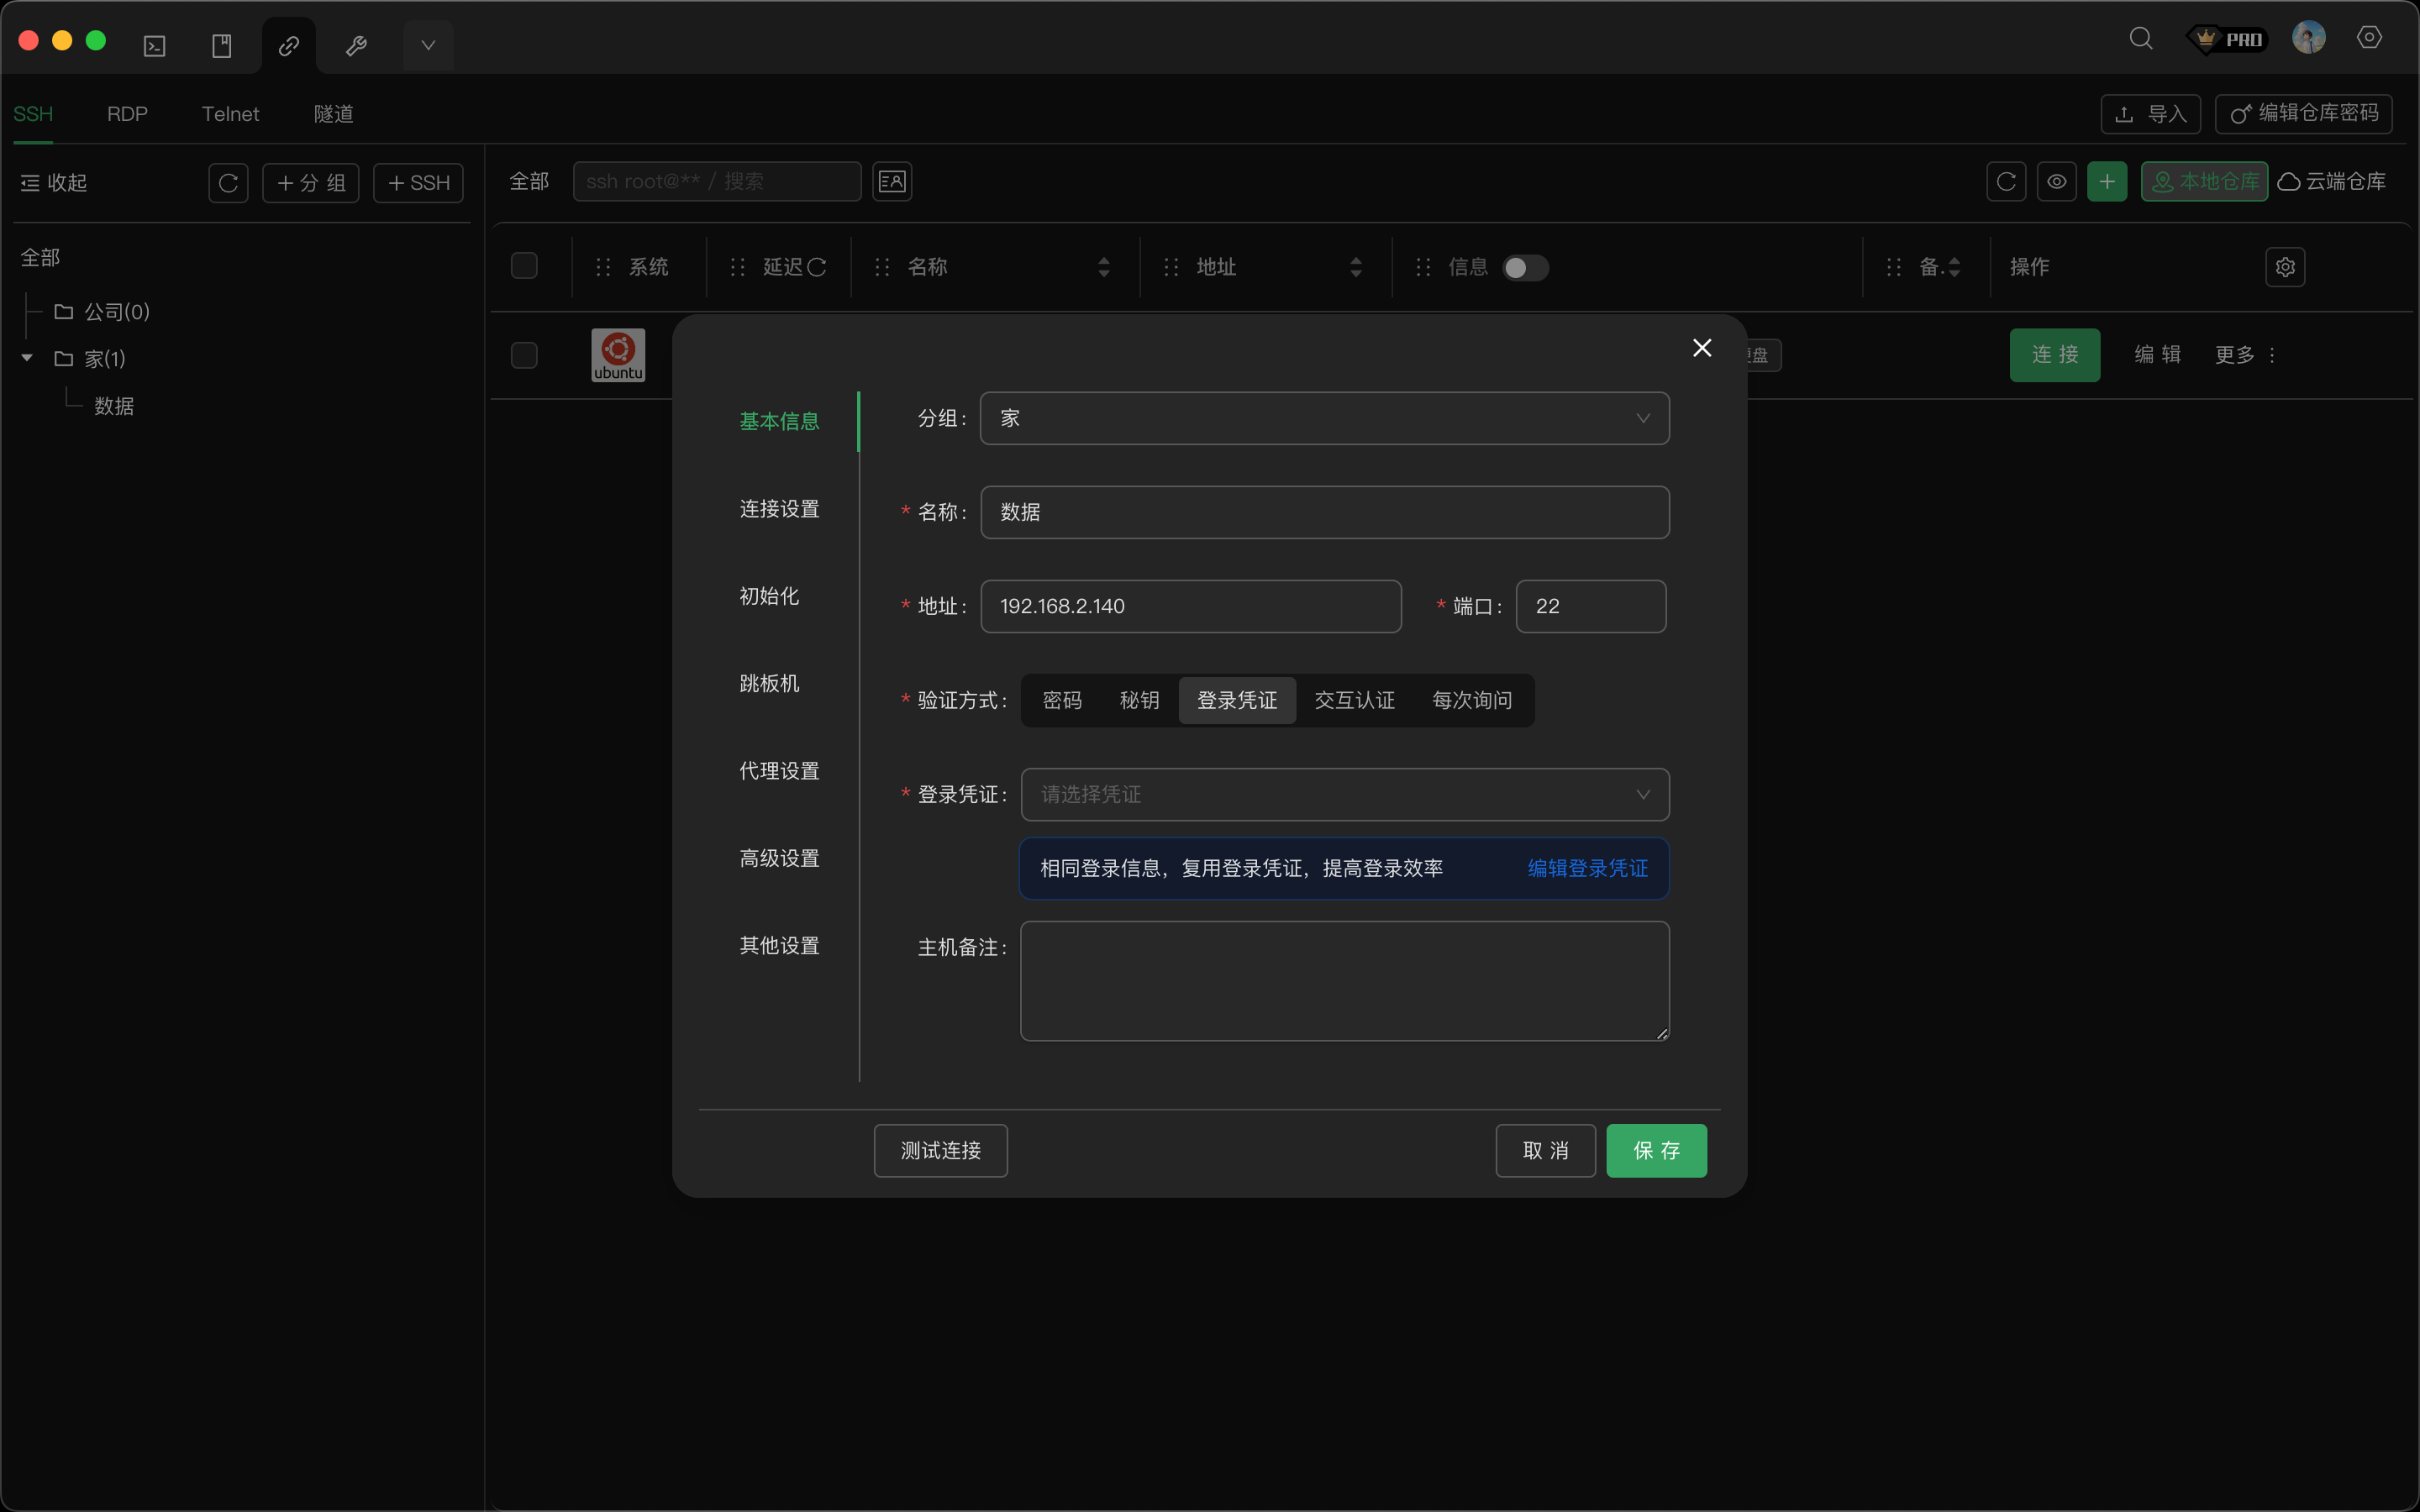Image resolution: width=2420 pixels, height=1512 pixels.
Task: Click the contact card icon by search
Action: (x=891, y=182)
